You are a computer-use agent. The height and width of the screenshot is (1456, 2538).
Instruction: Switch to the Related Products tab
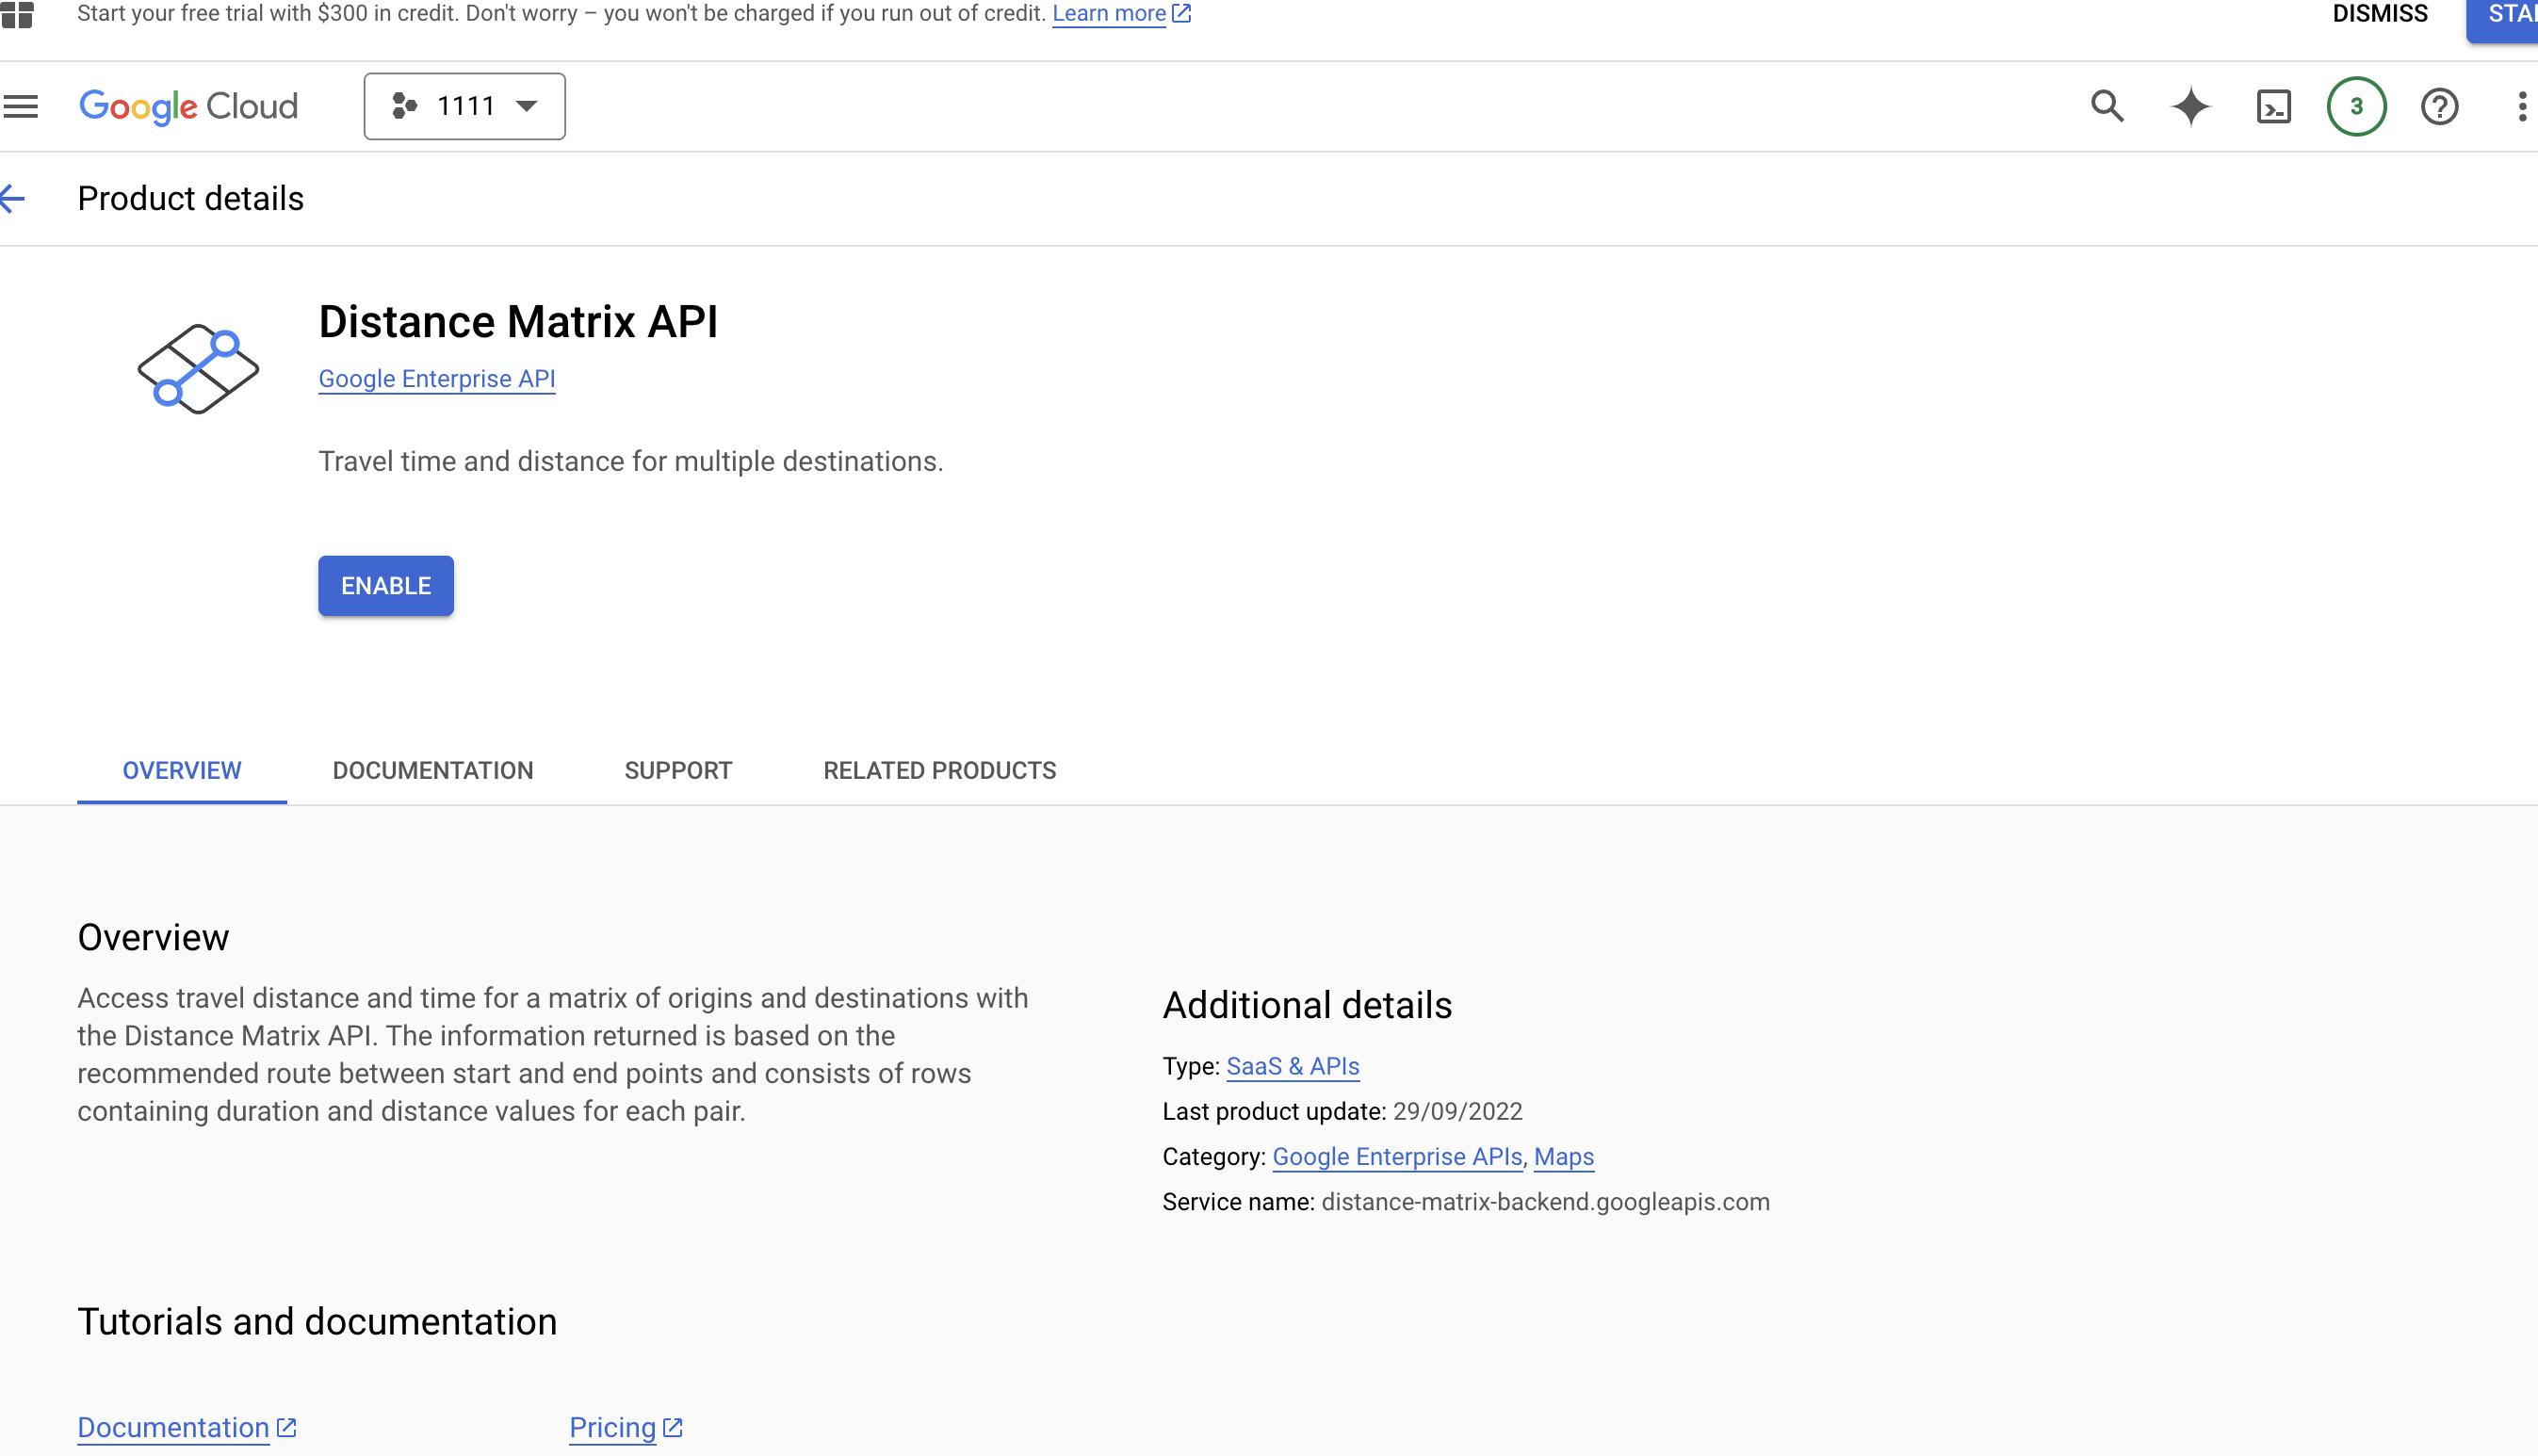click(x=939, y=771)
